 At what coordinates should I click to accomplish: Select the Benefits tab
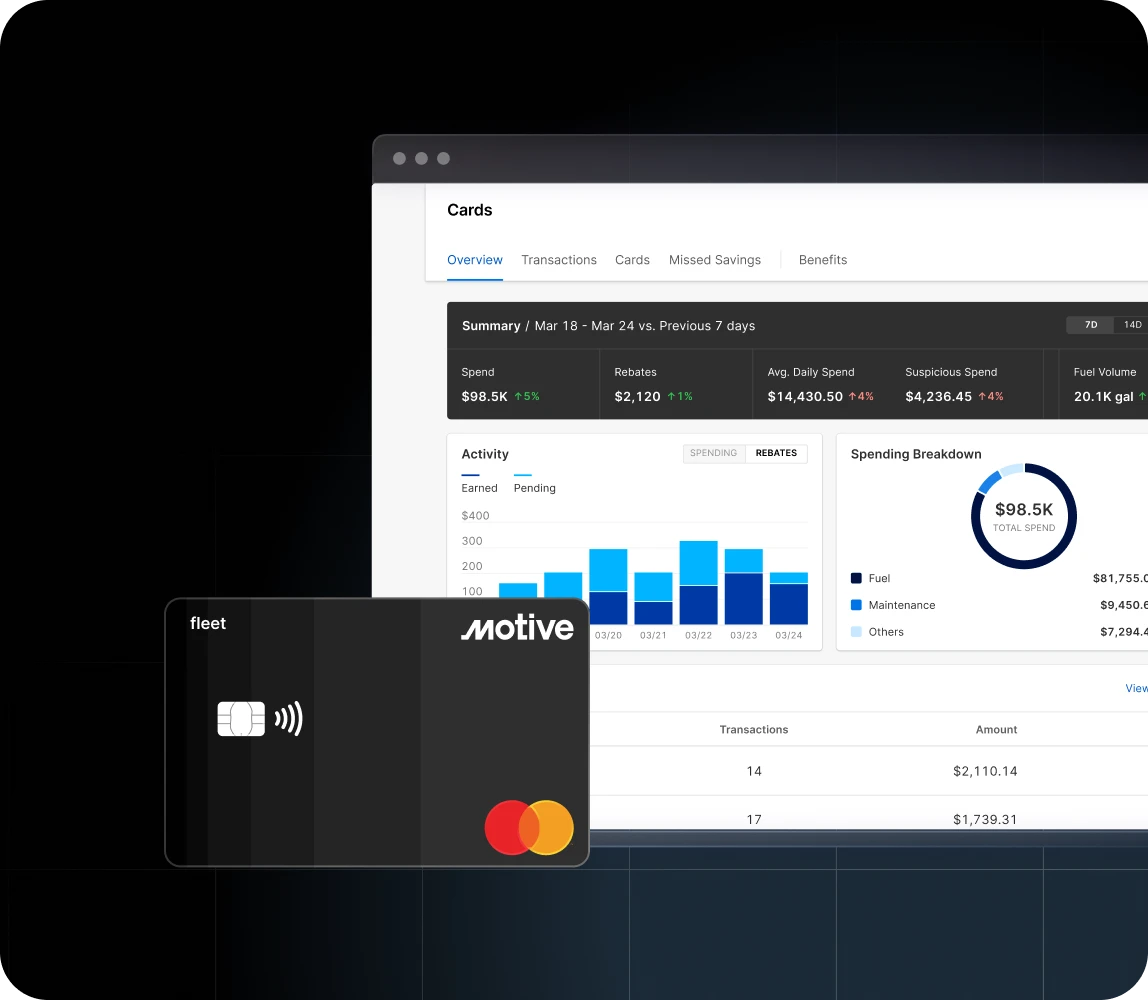(822, 259)
